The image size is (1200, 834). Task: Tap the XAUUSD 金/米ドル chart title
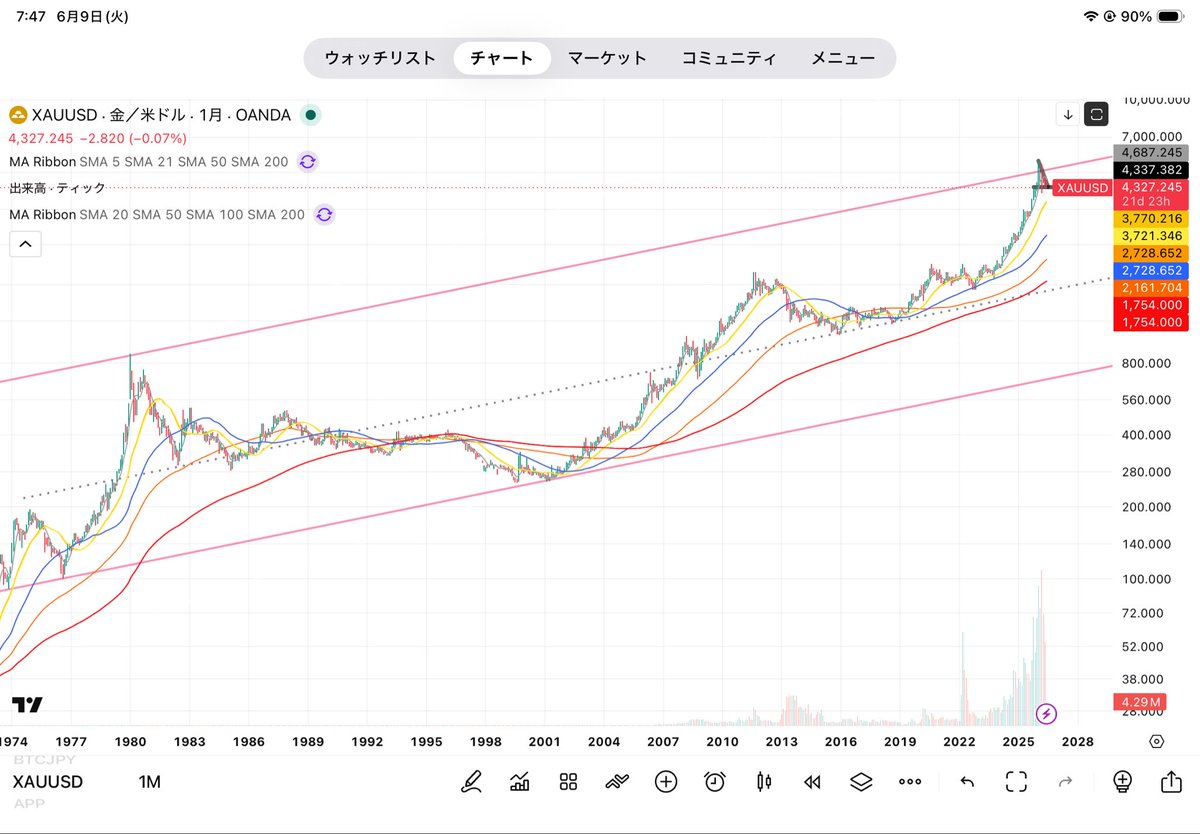(x=161, y=115)
